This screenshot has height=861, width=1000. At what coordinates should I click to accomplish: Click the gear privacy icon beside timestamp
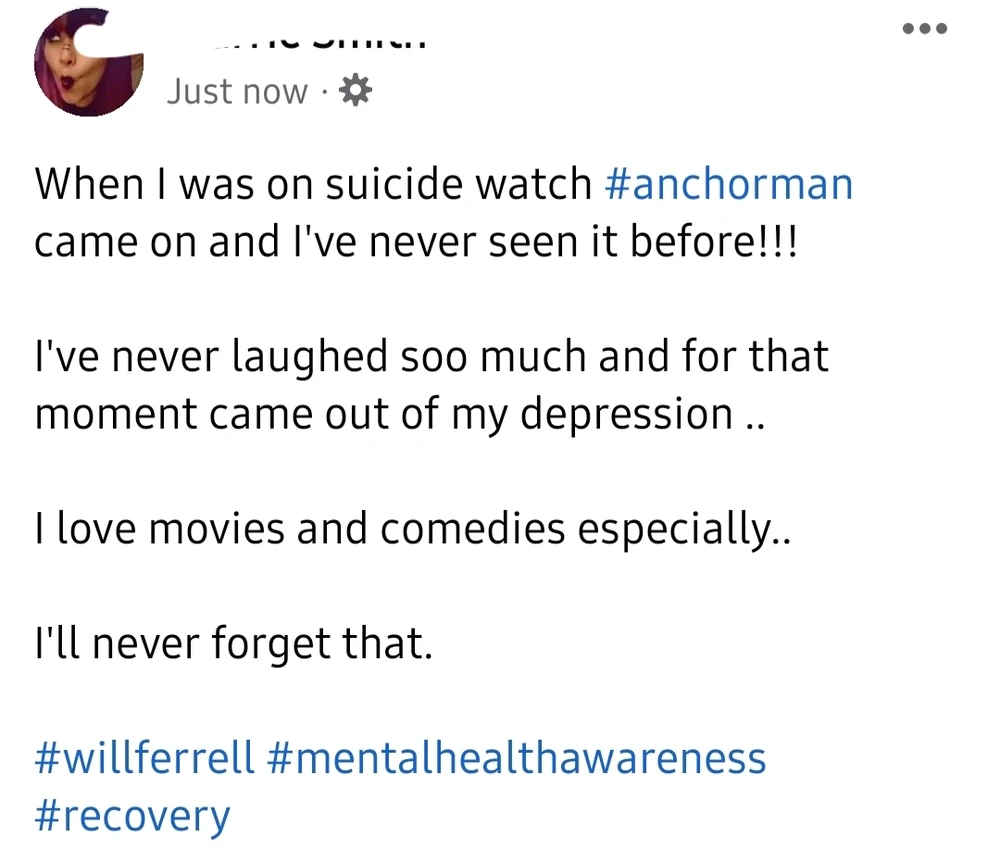[355, 92]
